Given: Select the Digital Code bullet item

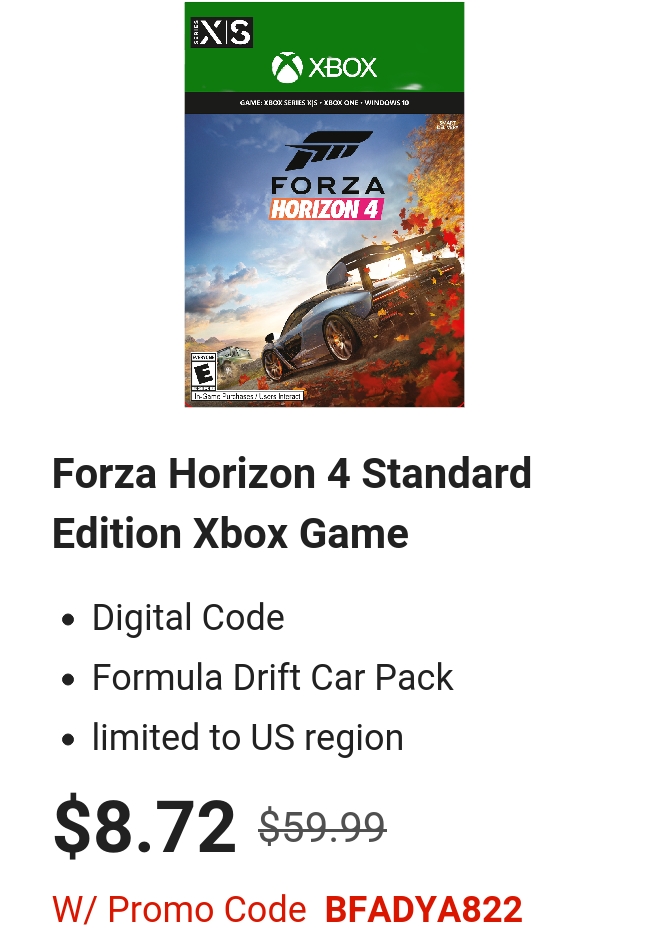Looking at the screenshot, I should coord(188,617).
